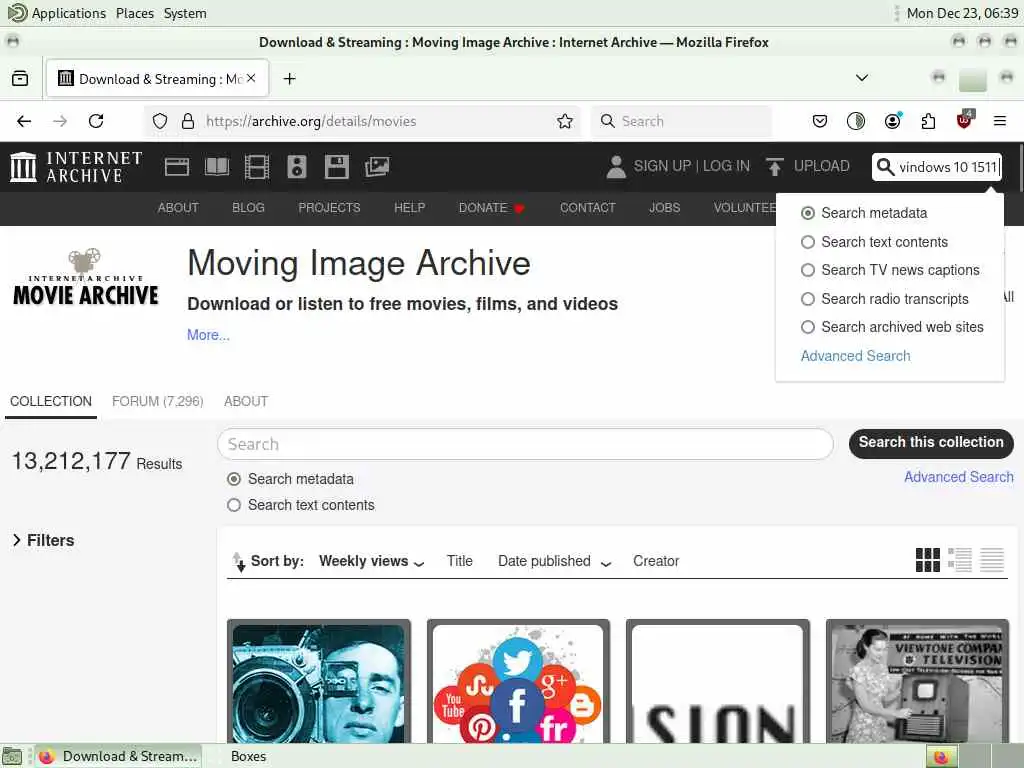Switch to extended list view
Image resolution: width=1024 pixels, height=768 pixels.
coord(959,560)
